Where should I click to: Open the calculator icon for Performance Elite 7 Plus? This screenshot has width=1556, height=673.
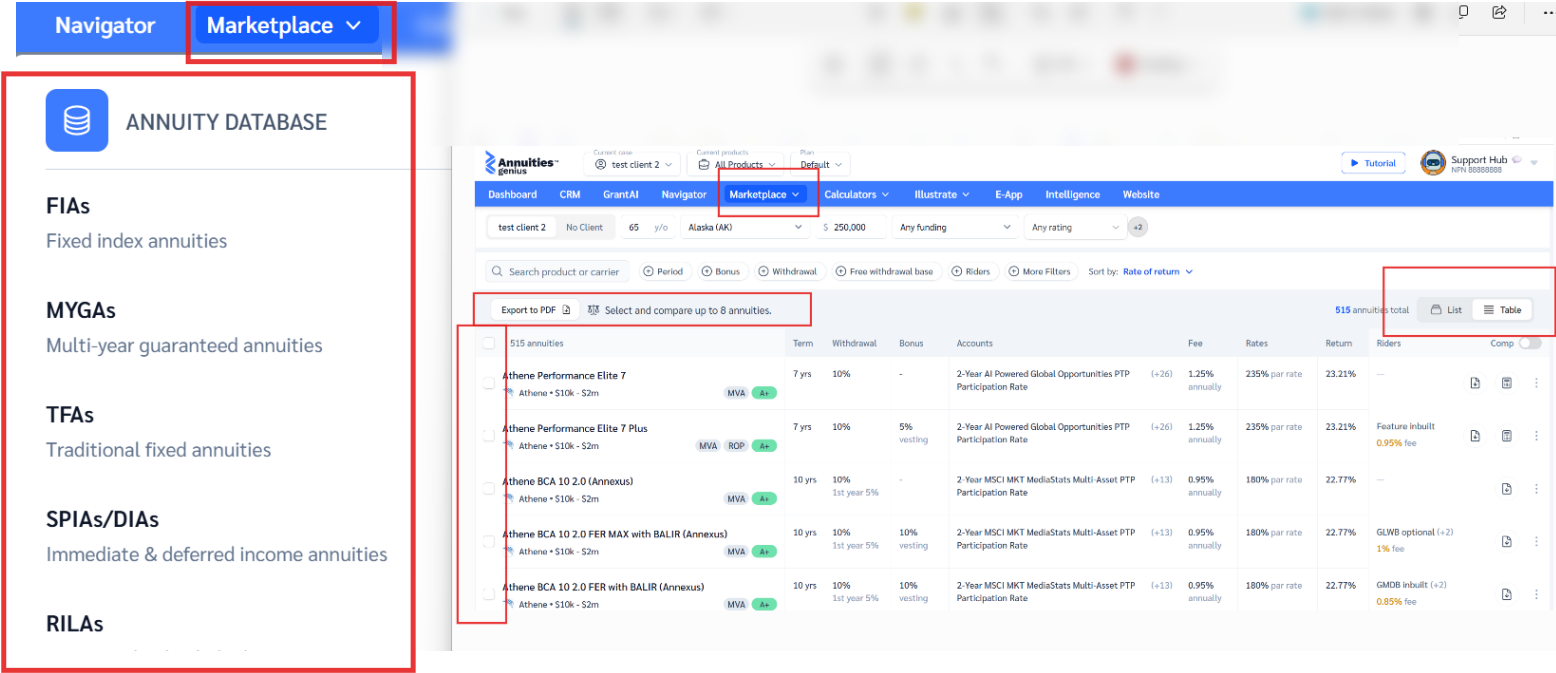1506,435
